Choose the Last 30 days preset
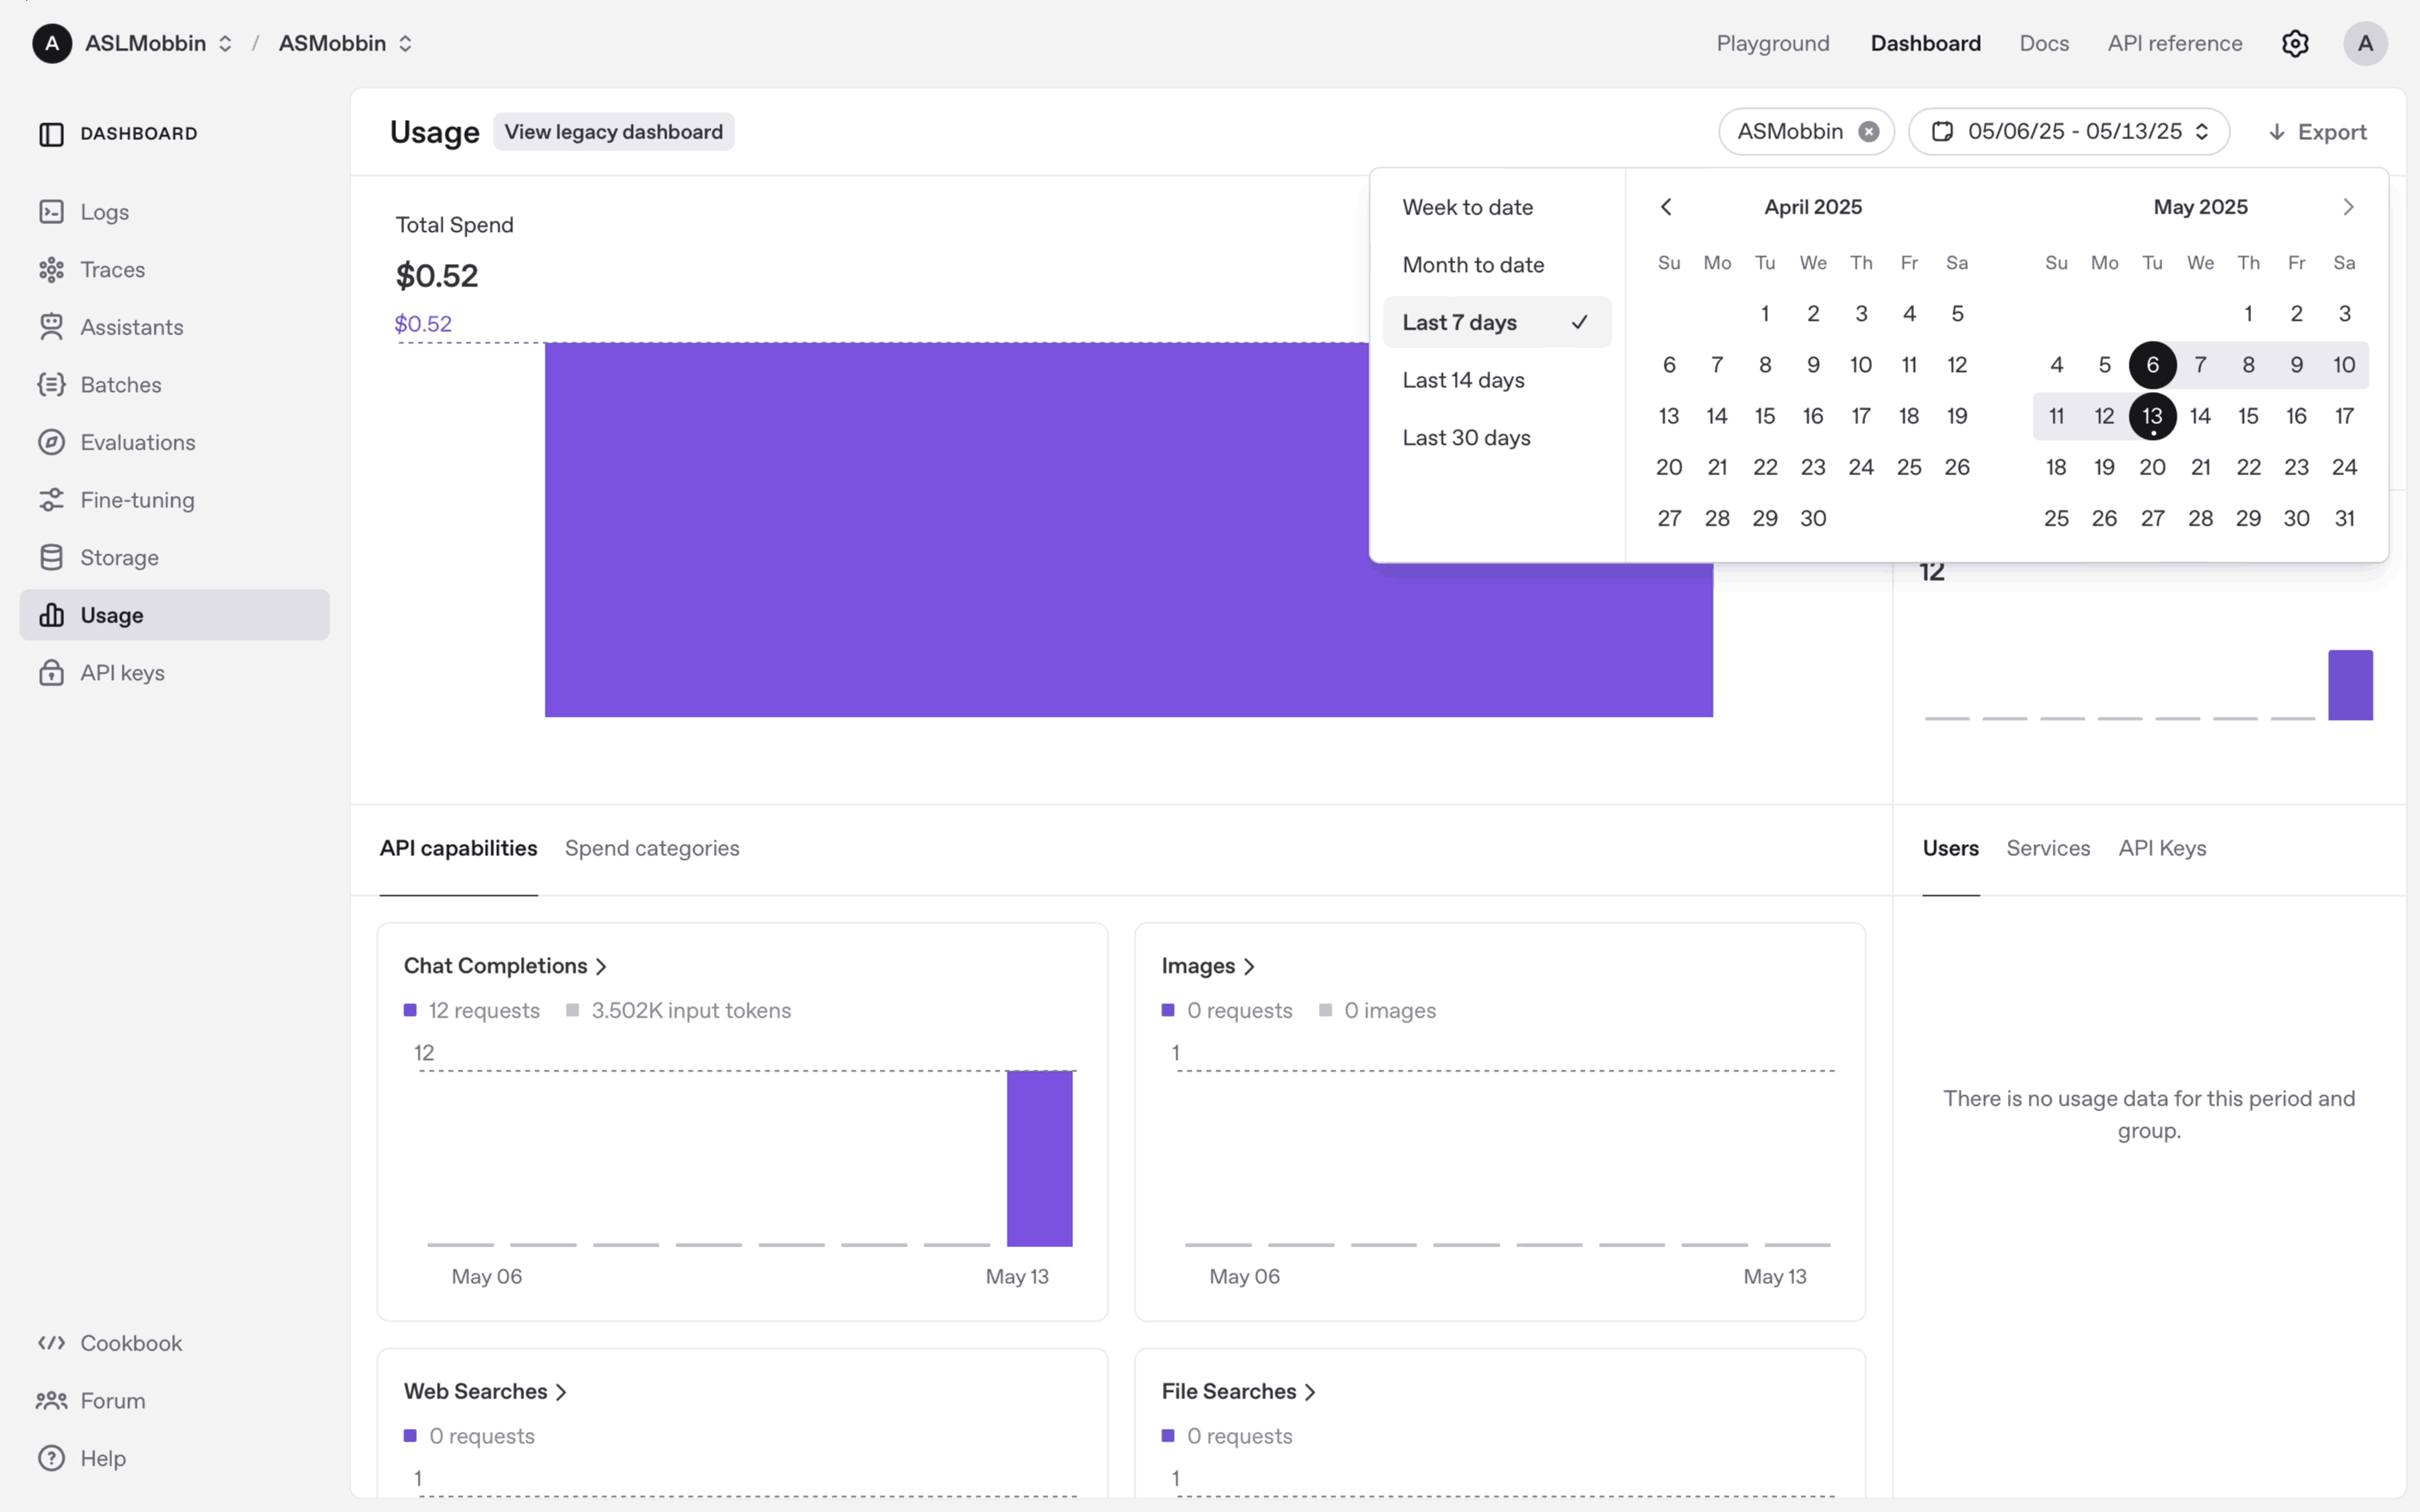Image resolution: width=2420 pixels, height=1512 pixels. coord(1466,438)
